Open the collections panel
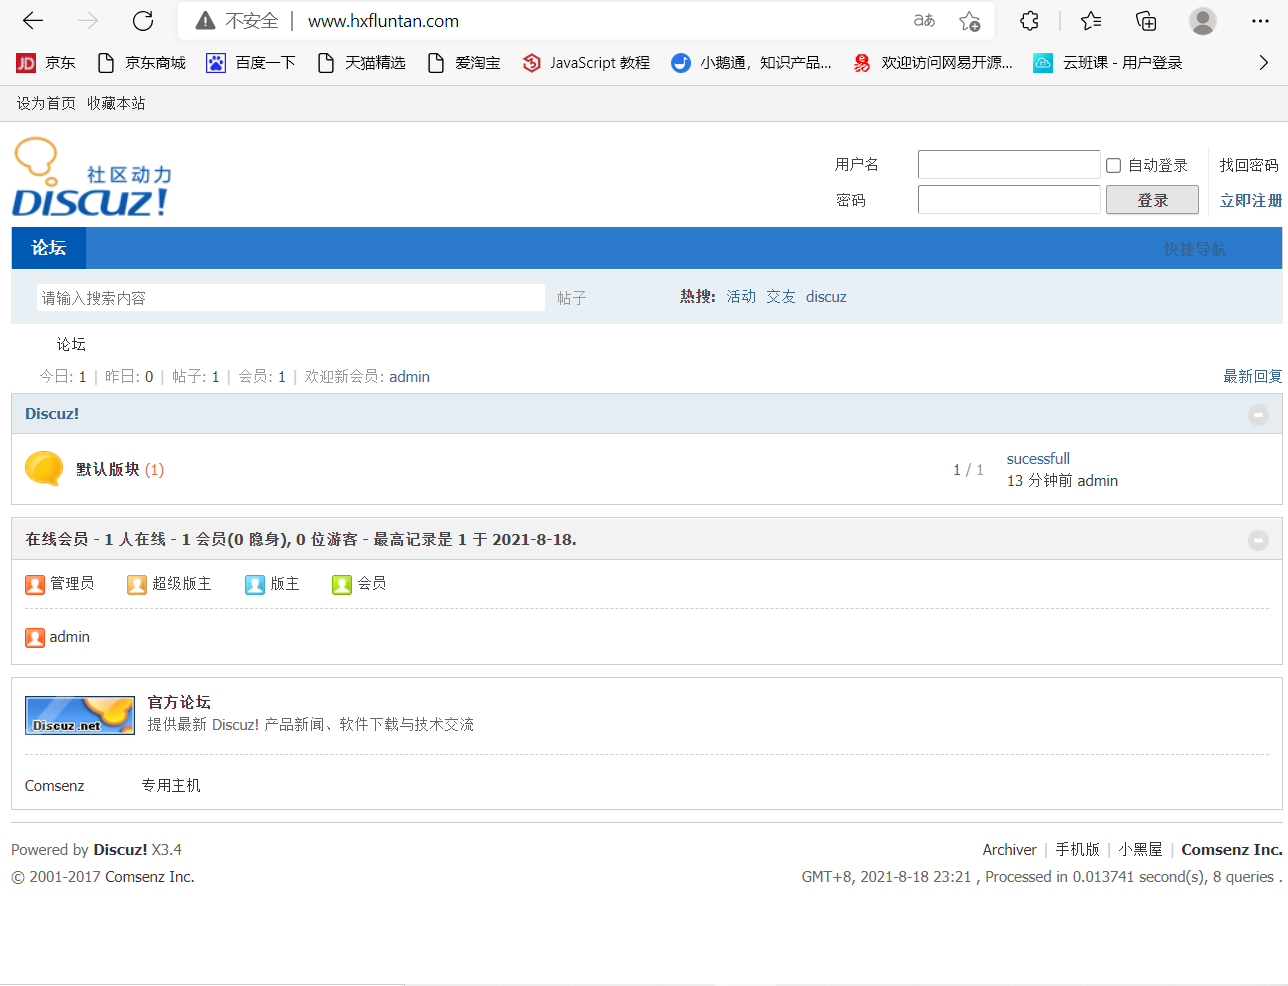This screenshot has width=1288, height=986. click(1146, 21)
